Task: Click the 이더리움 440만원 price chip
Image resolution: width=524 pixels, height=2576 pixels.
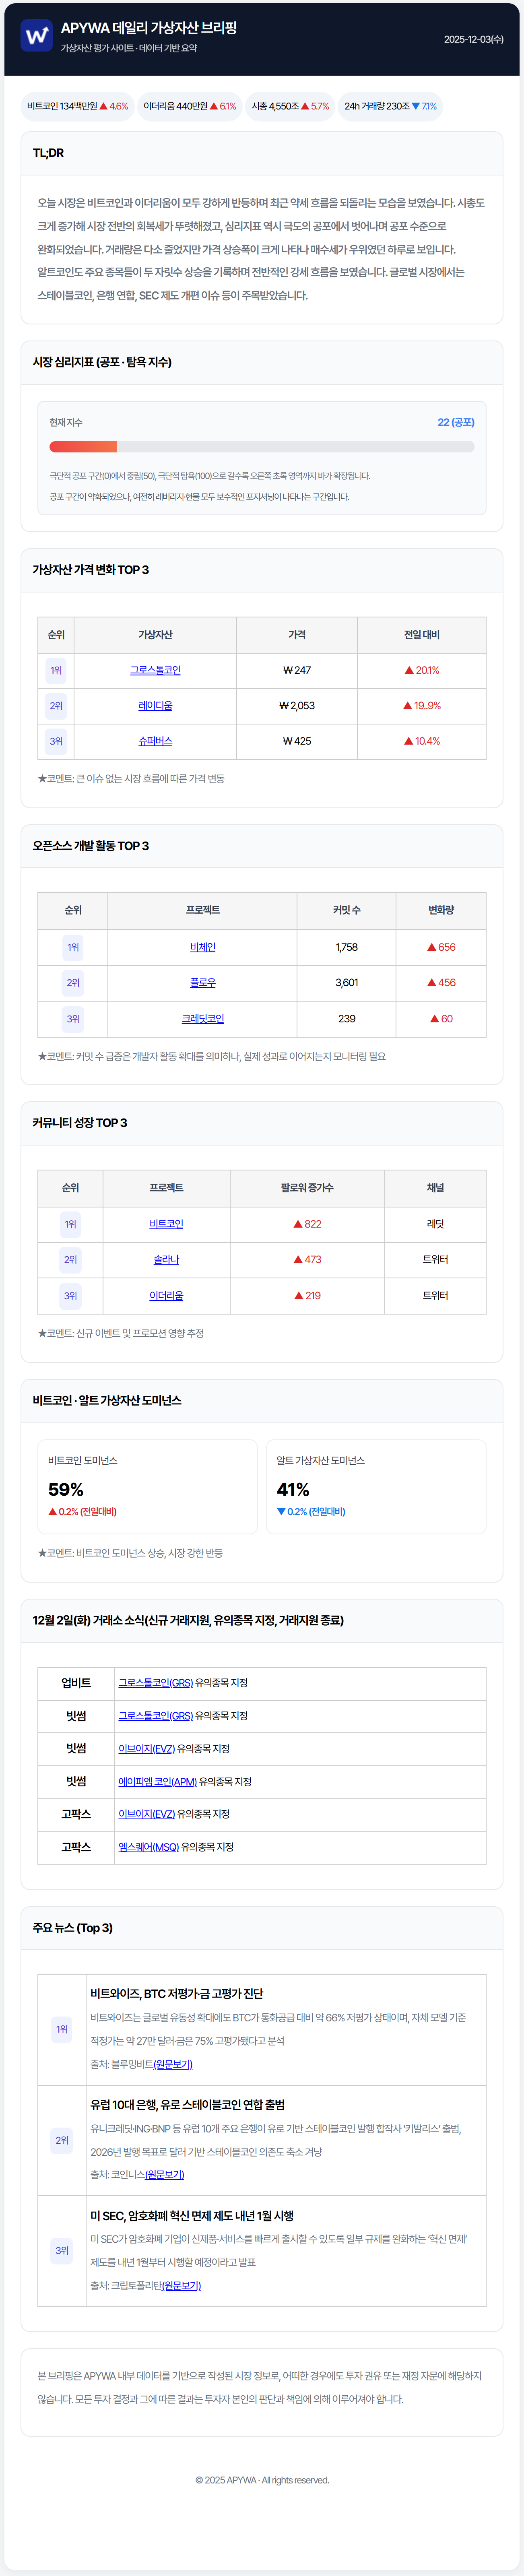Action: click(x=189, y=106)
